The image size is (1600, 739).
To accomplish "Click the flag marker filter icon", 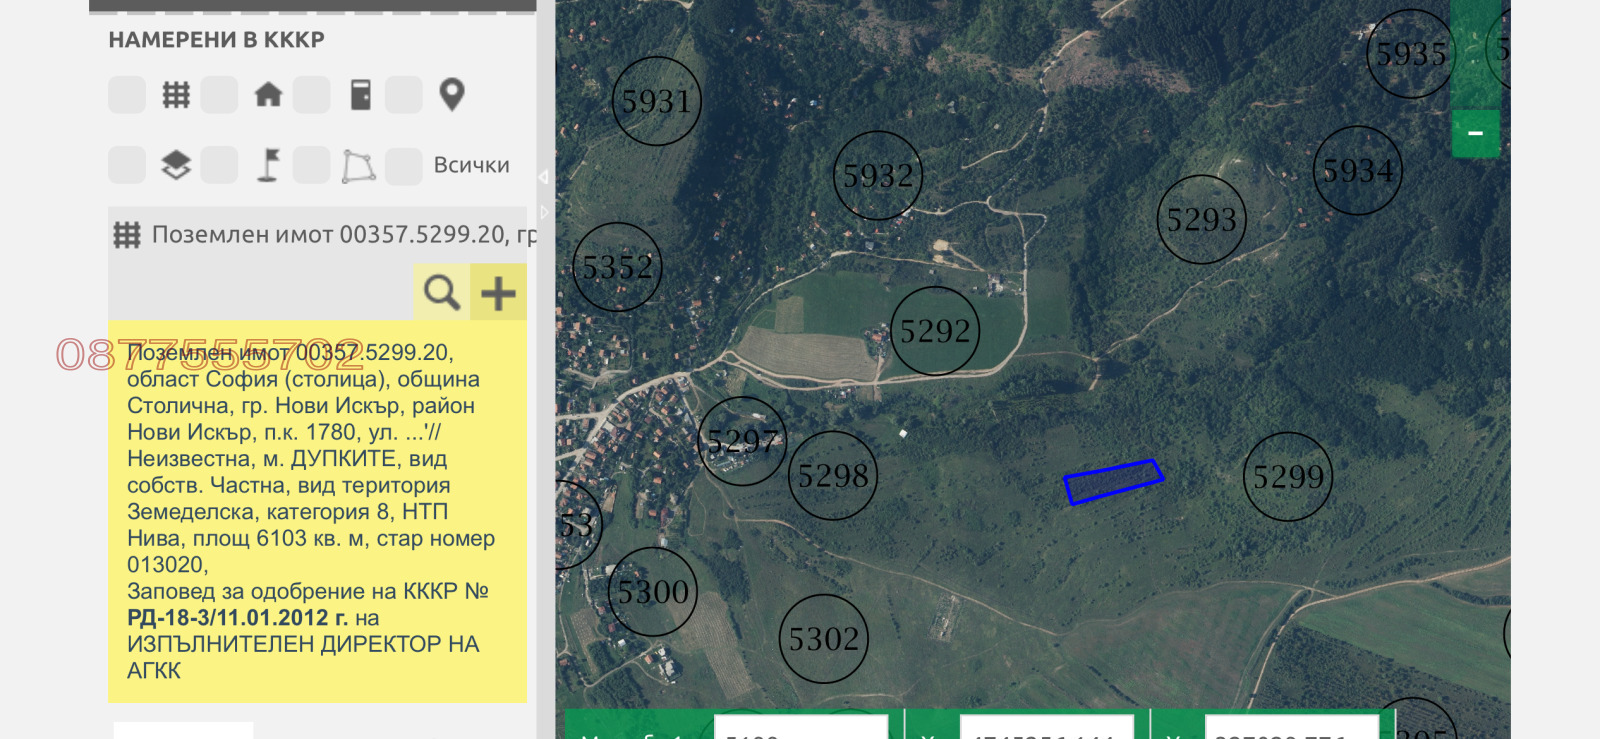I will pyautogui.click(x=268, y=165).
